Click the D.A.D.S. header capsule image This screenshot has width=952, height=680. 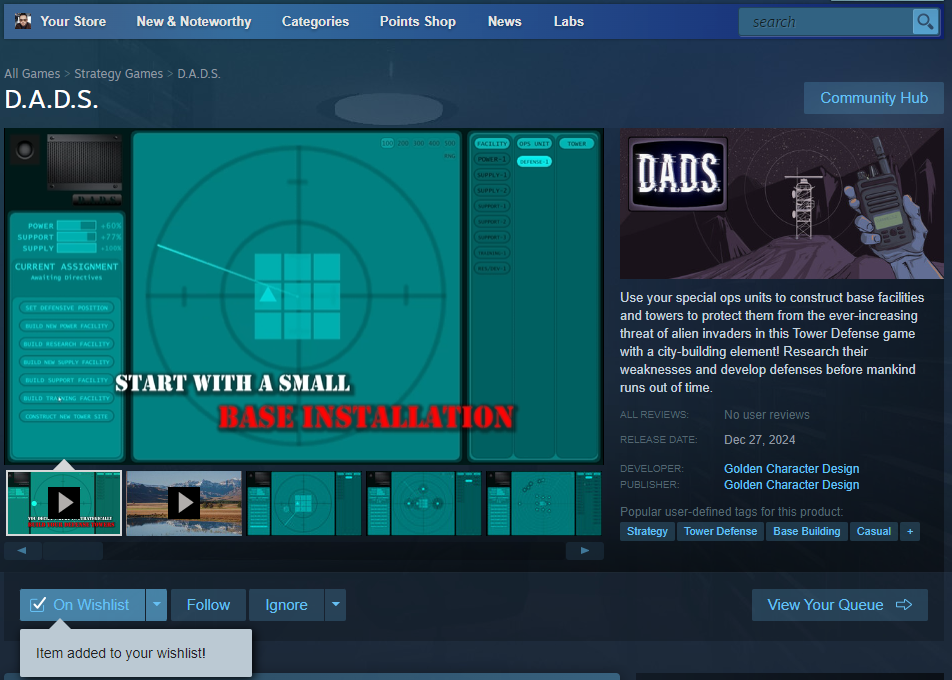[781, 203]
